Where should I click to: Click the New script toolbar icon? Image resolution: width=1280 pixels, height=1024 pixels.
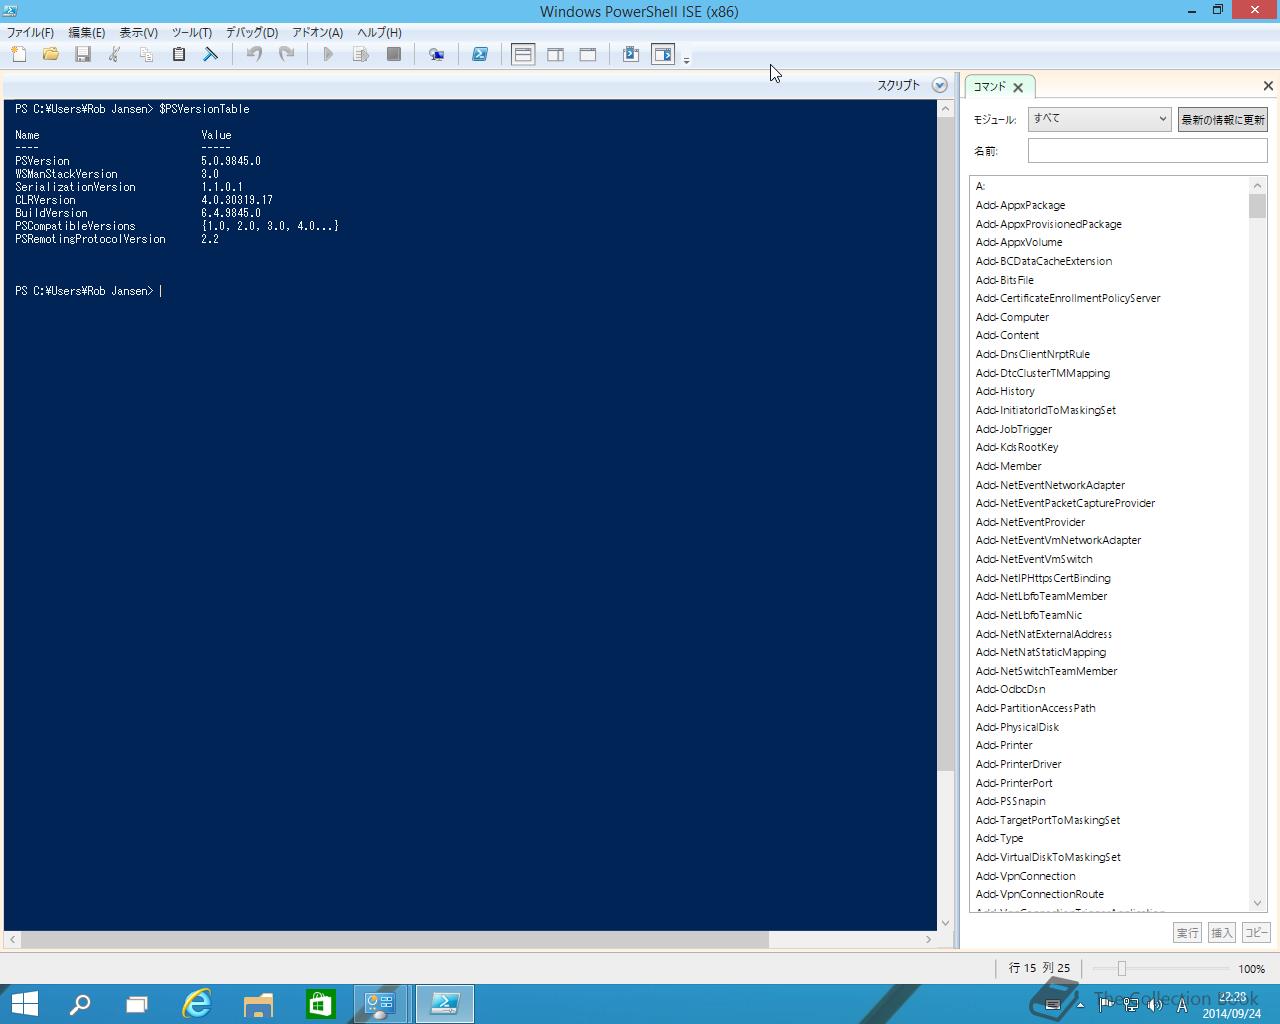click(x=19, y=54)
